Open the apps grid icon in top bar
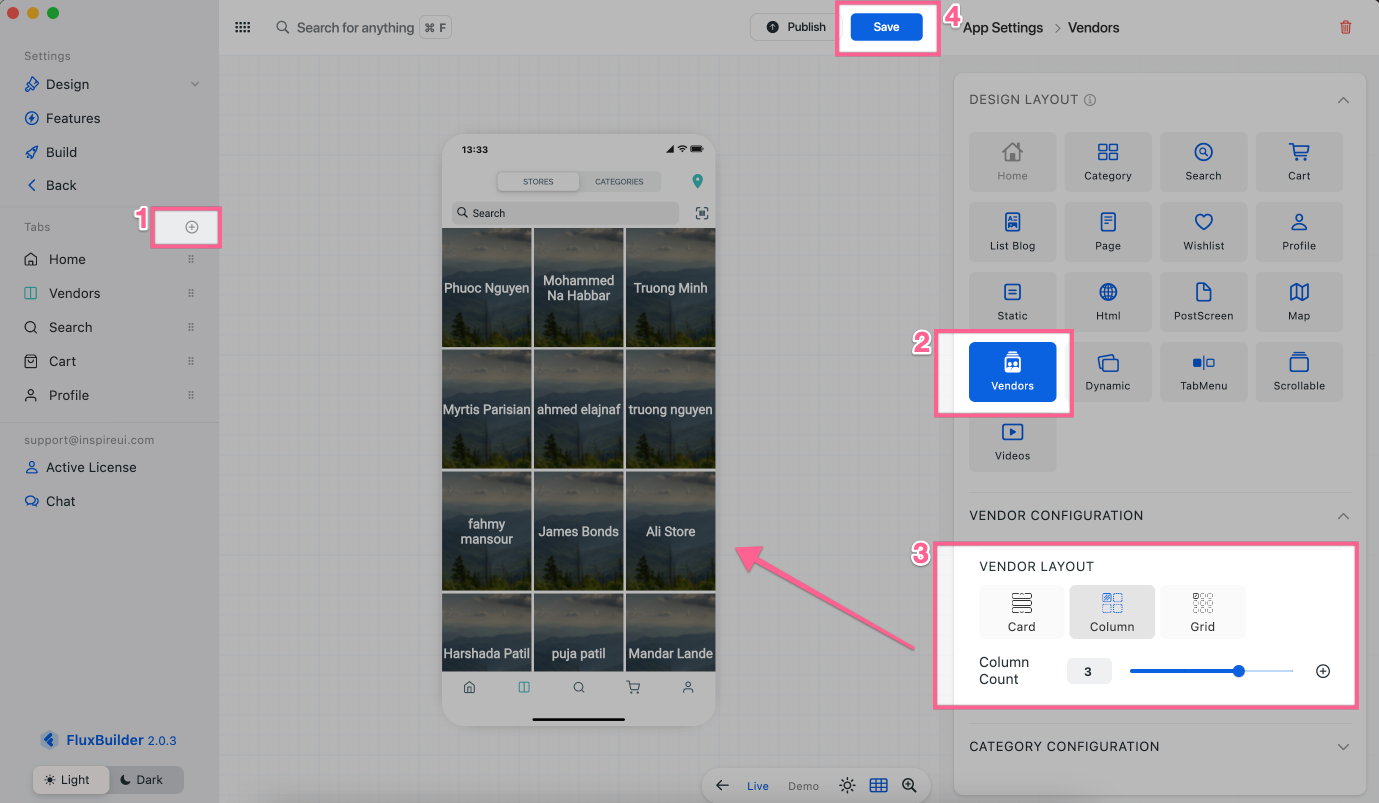Image resolution: width=1379 pixels, height=803 pixels. (x=242, y=28)
